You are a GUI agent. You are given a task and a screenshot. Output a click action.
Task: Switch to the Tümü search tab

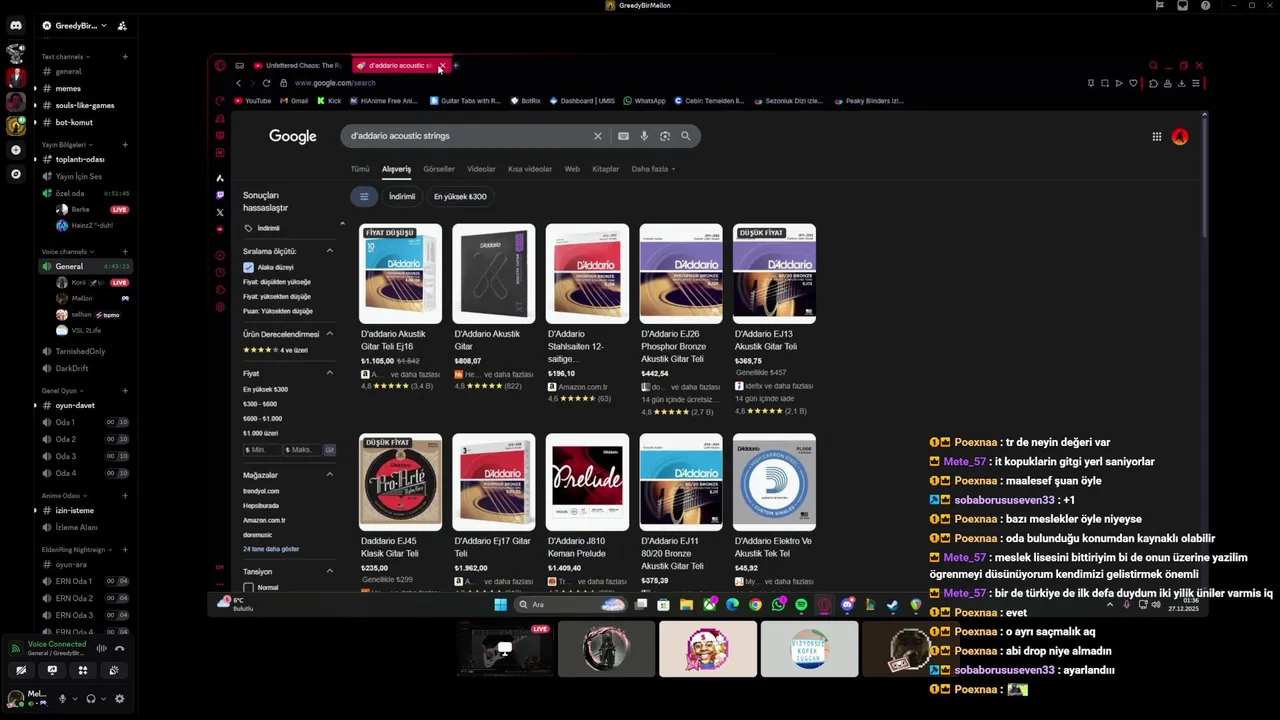point(360,169)
